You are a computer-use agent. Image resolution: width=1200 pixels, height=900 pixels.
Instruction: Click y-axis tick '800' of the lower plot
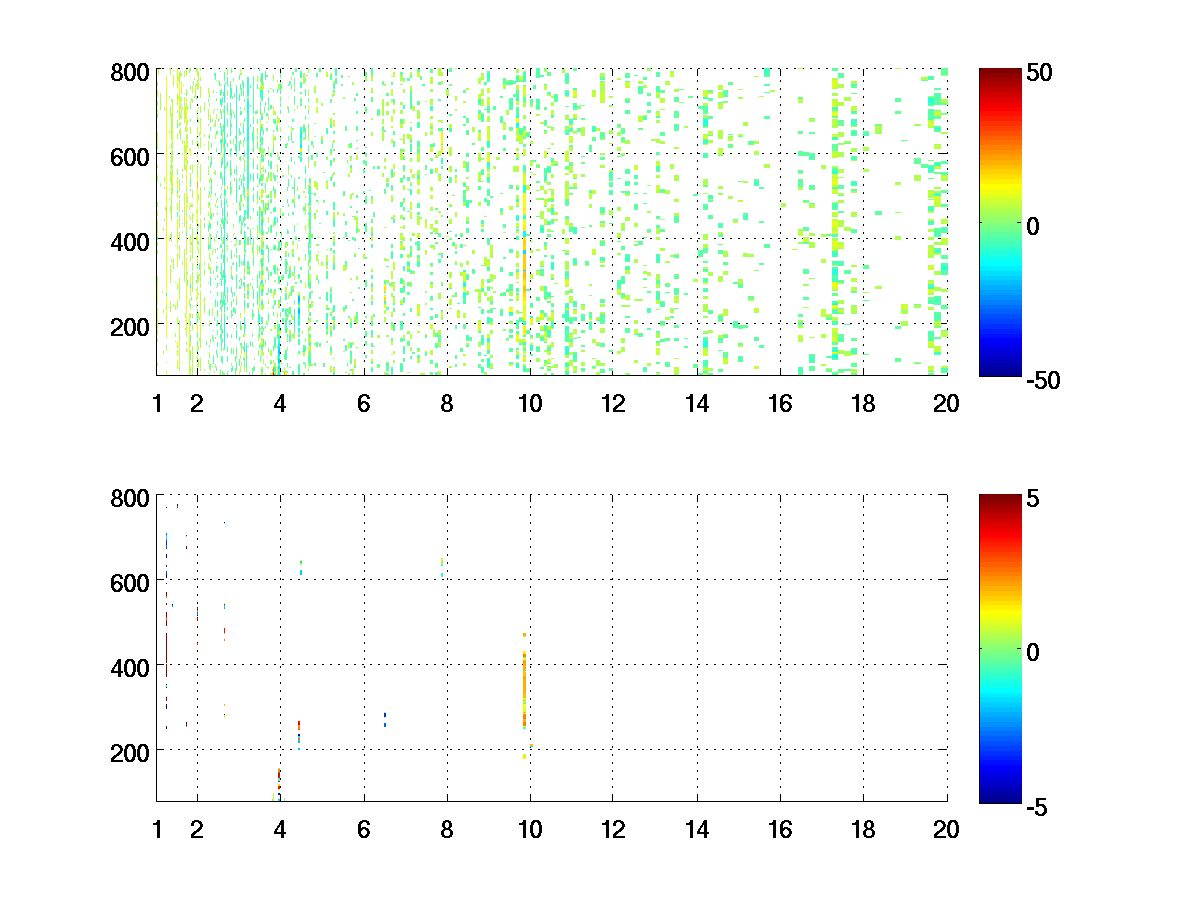click(130, 497)
